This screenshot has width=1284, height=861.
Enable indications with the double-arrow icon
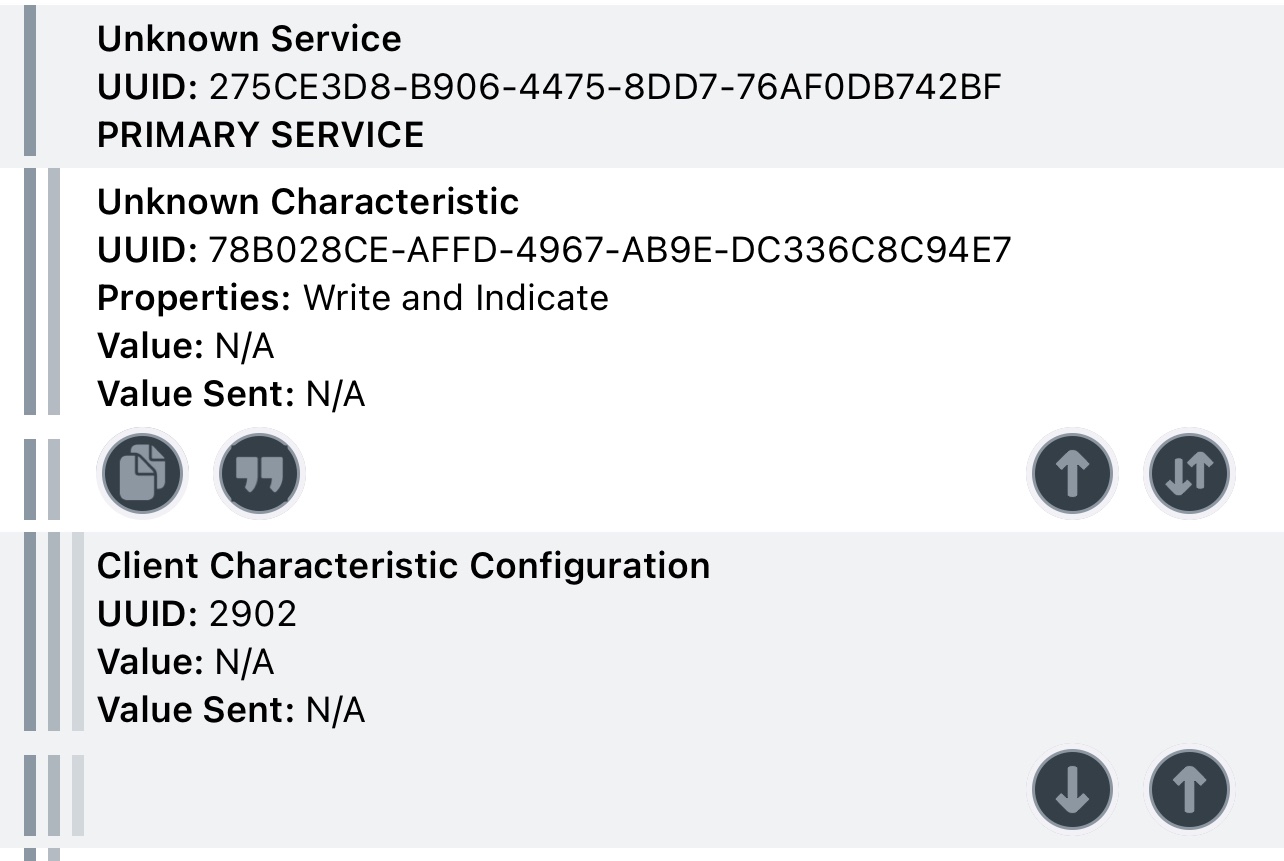tap(1189, 473)
